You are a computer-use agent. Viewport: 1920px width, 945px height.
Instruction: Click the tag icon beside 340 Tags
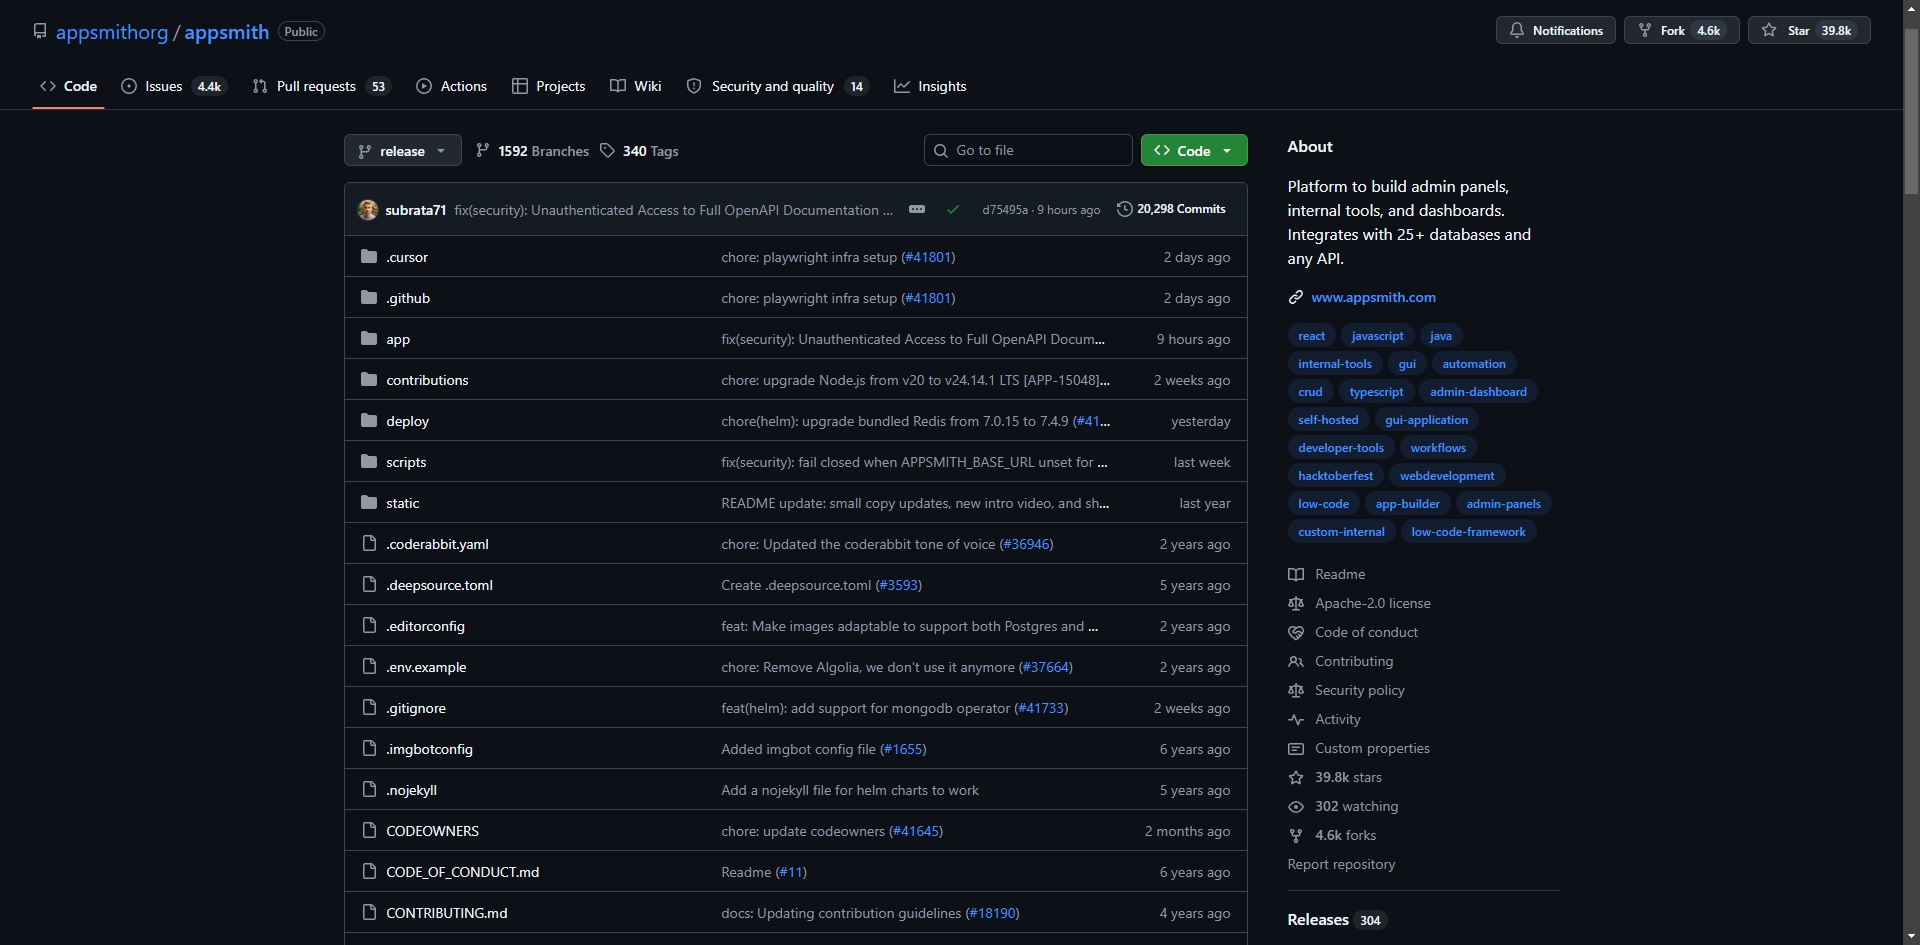click(x=607, y=151)
